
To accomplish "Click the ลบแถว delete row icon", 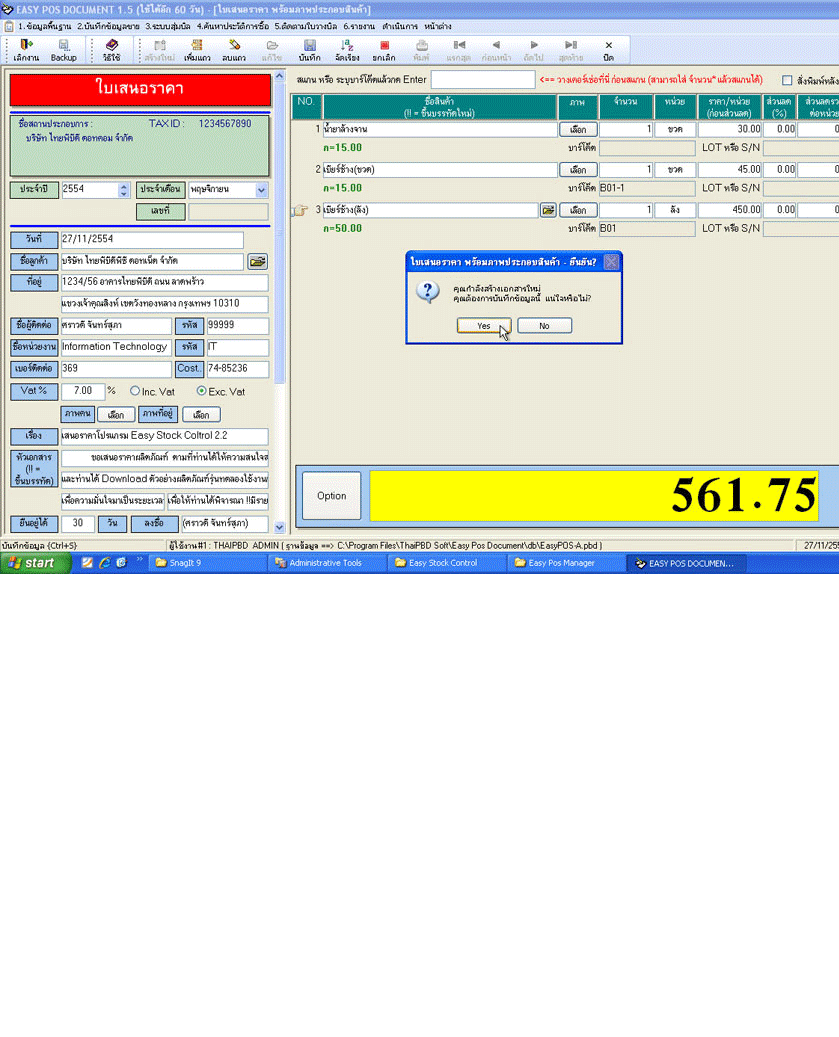I will click(234, 50).
